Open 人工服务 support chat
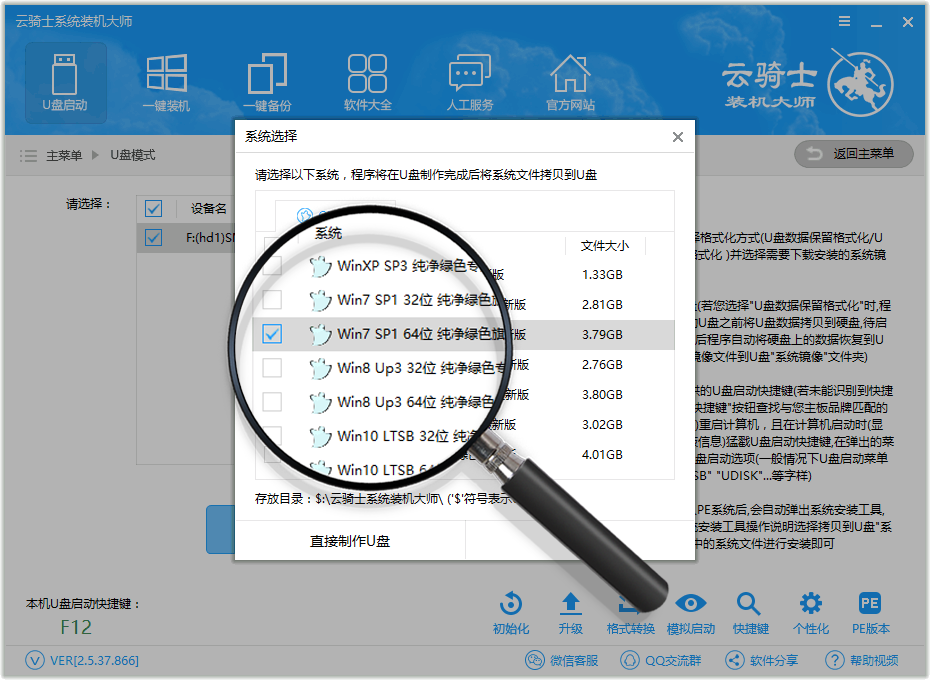 click(470, 82)
